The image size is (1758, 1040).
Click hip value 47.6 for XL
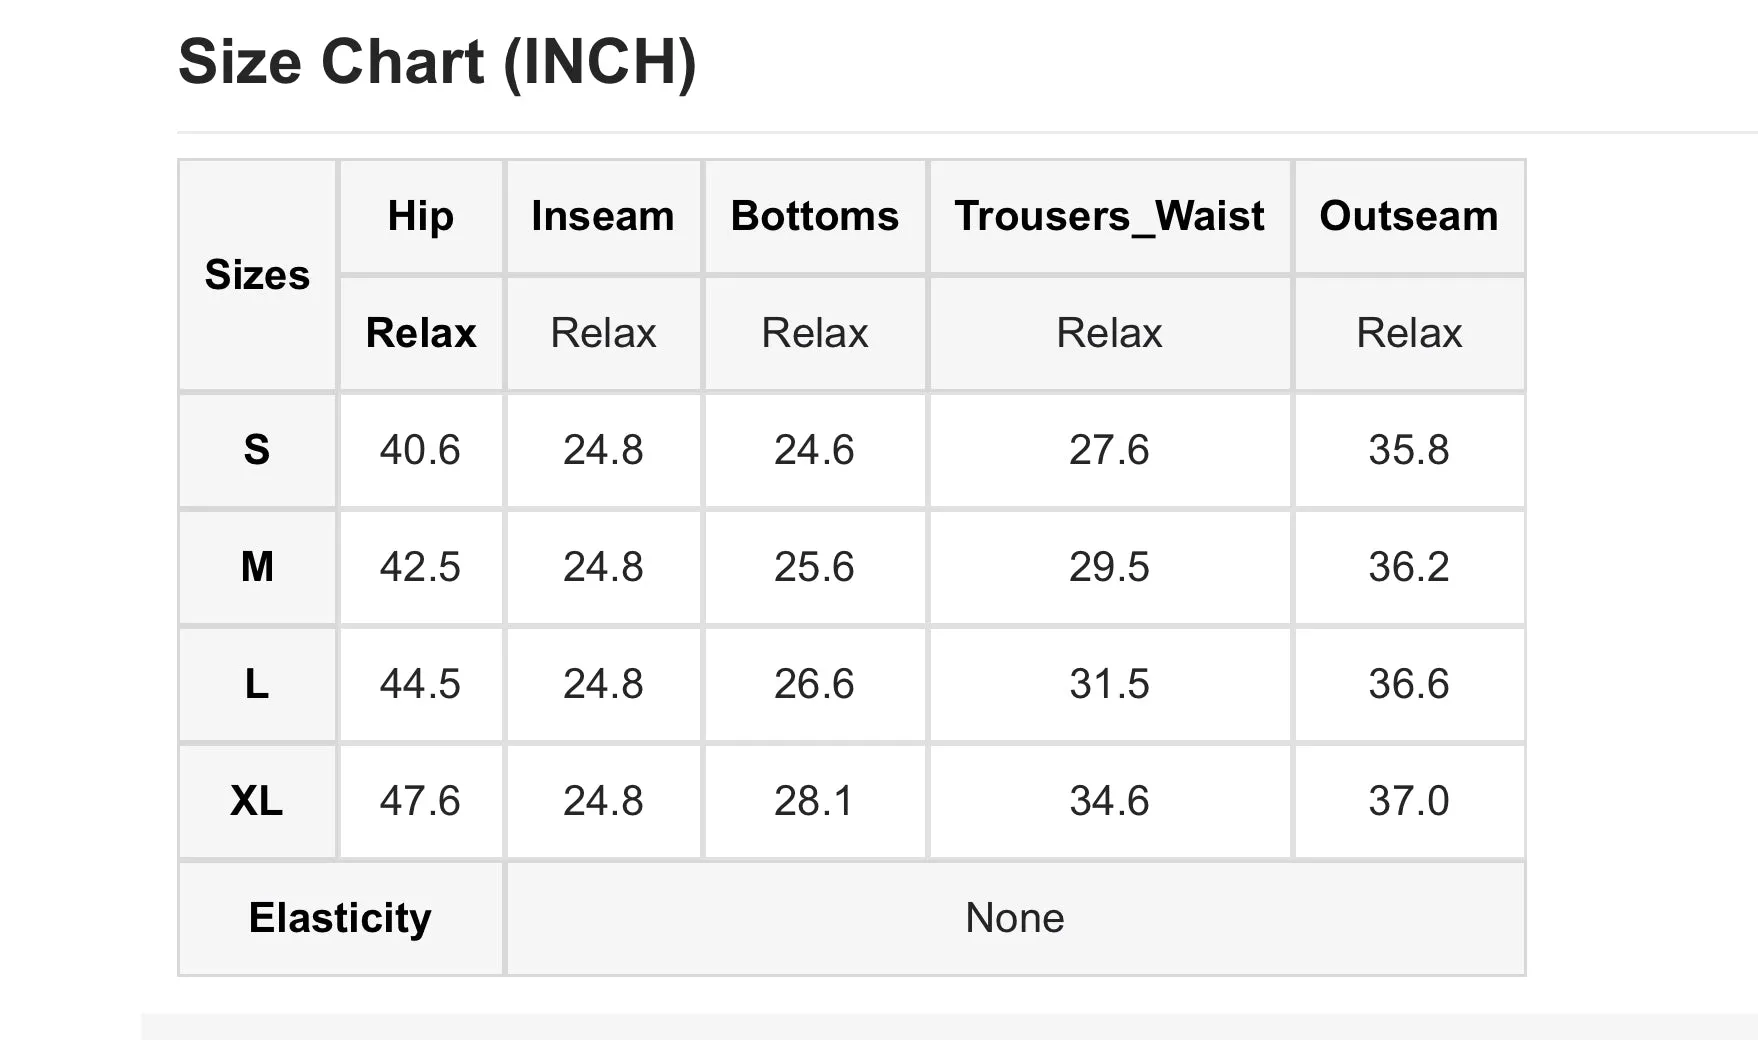[421, 801]
